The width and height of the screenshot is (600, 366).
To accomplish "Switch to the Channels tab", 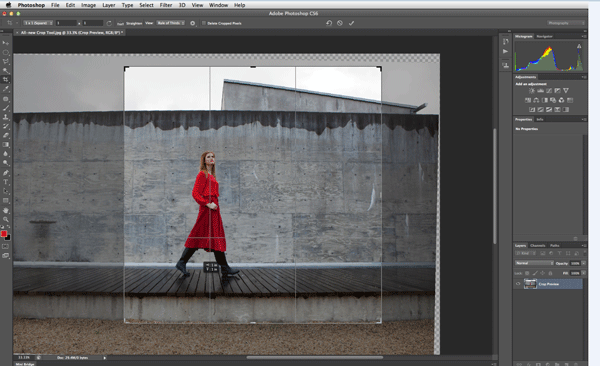I will point(538,245).
